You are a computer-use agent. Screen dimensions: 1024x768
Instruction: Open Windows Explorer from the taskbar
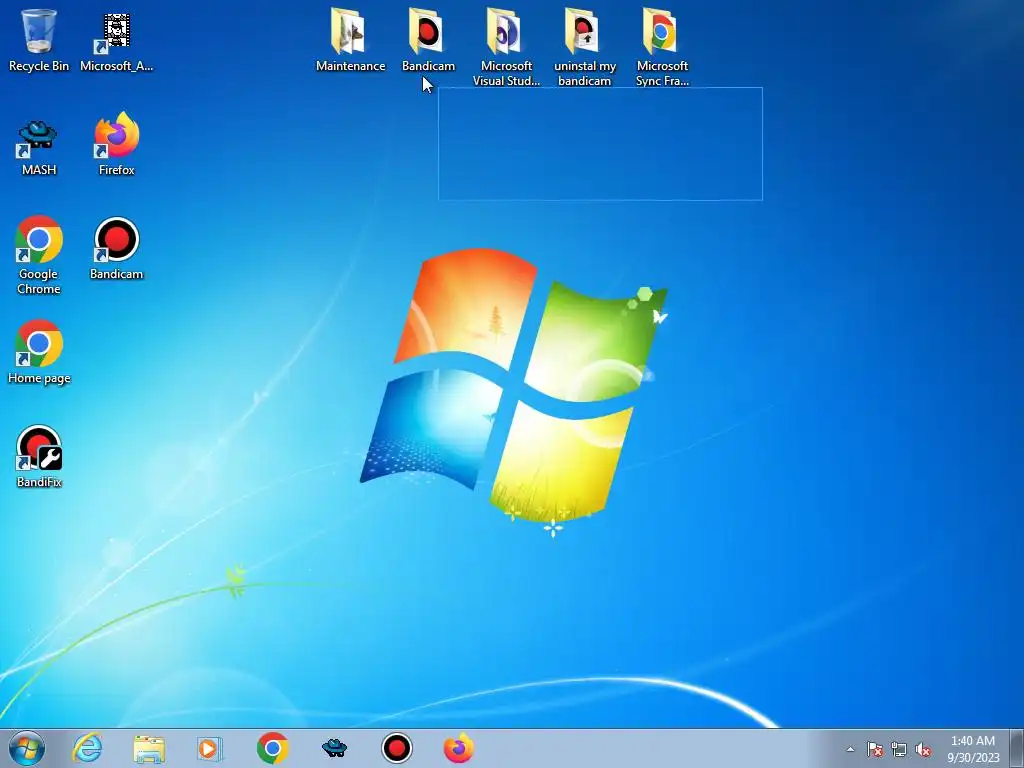coord(149,748)
